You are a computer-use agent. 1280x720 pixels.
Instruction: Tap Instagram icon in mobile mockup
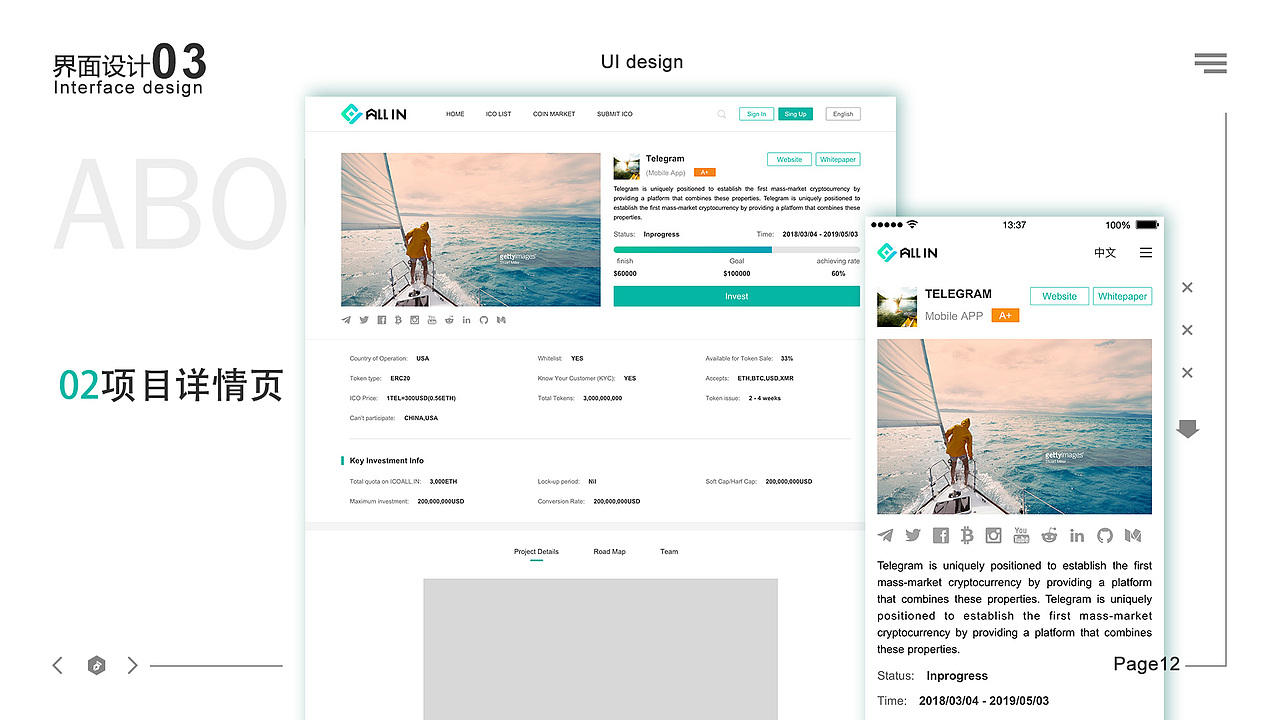pyautogui.click(x=994, y=535)
